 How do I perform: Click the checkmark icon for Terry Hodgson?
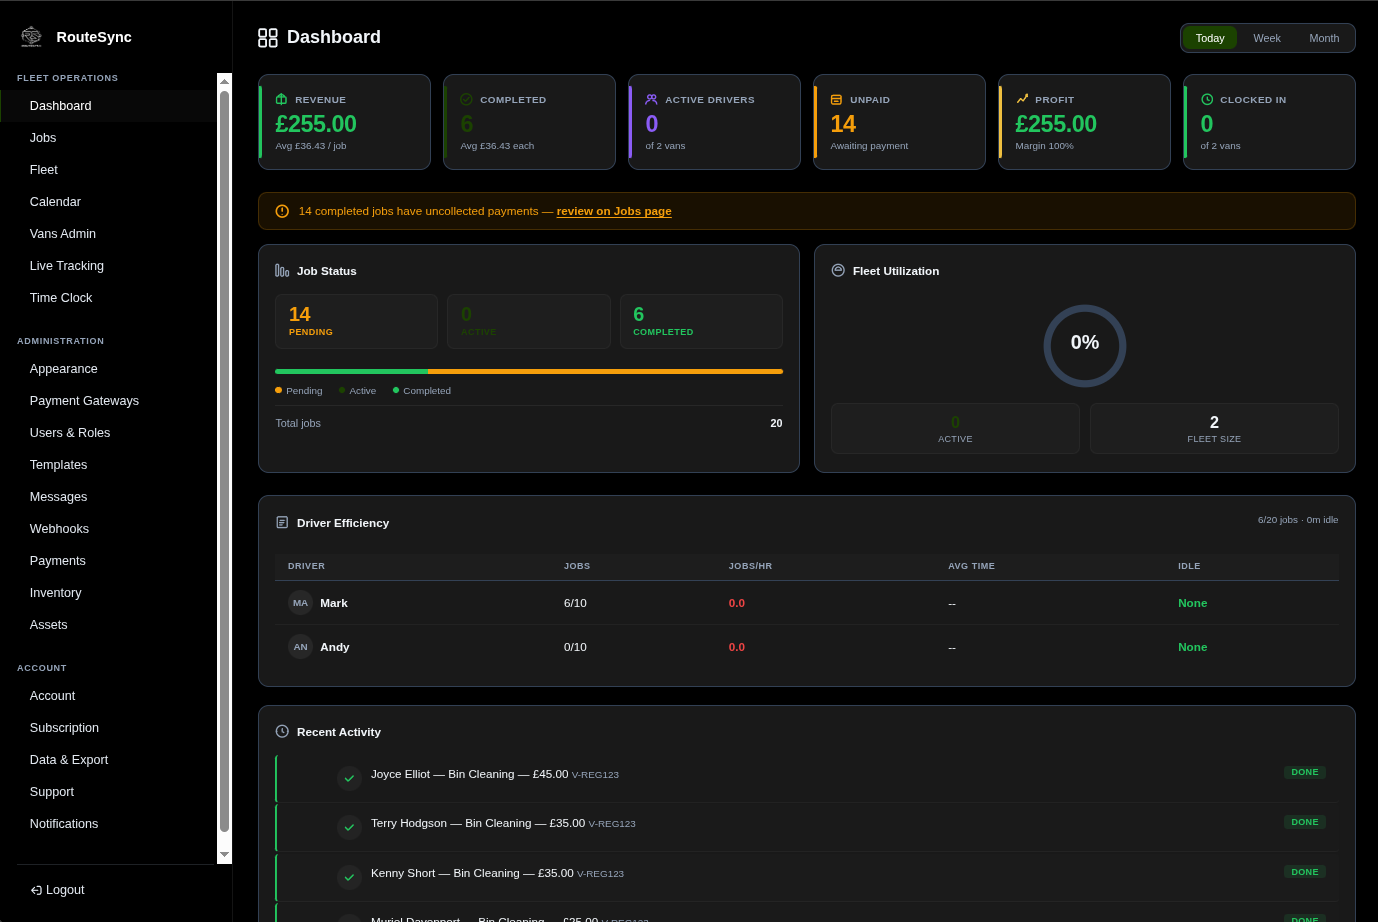(349, 827)
